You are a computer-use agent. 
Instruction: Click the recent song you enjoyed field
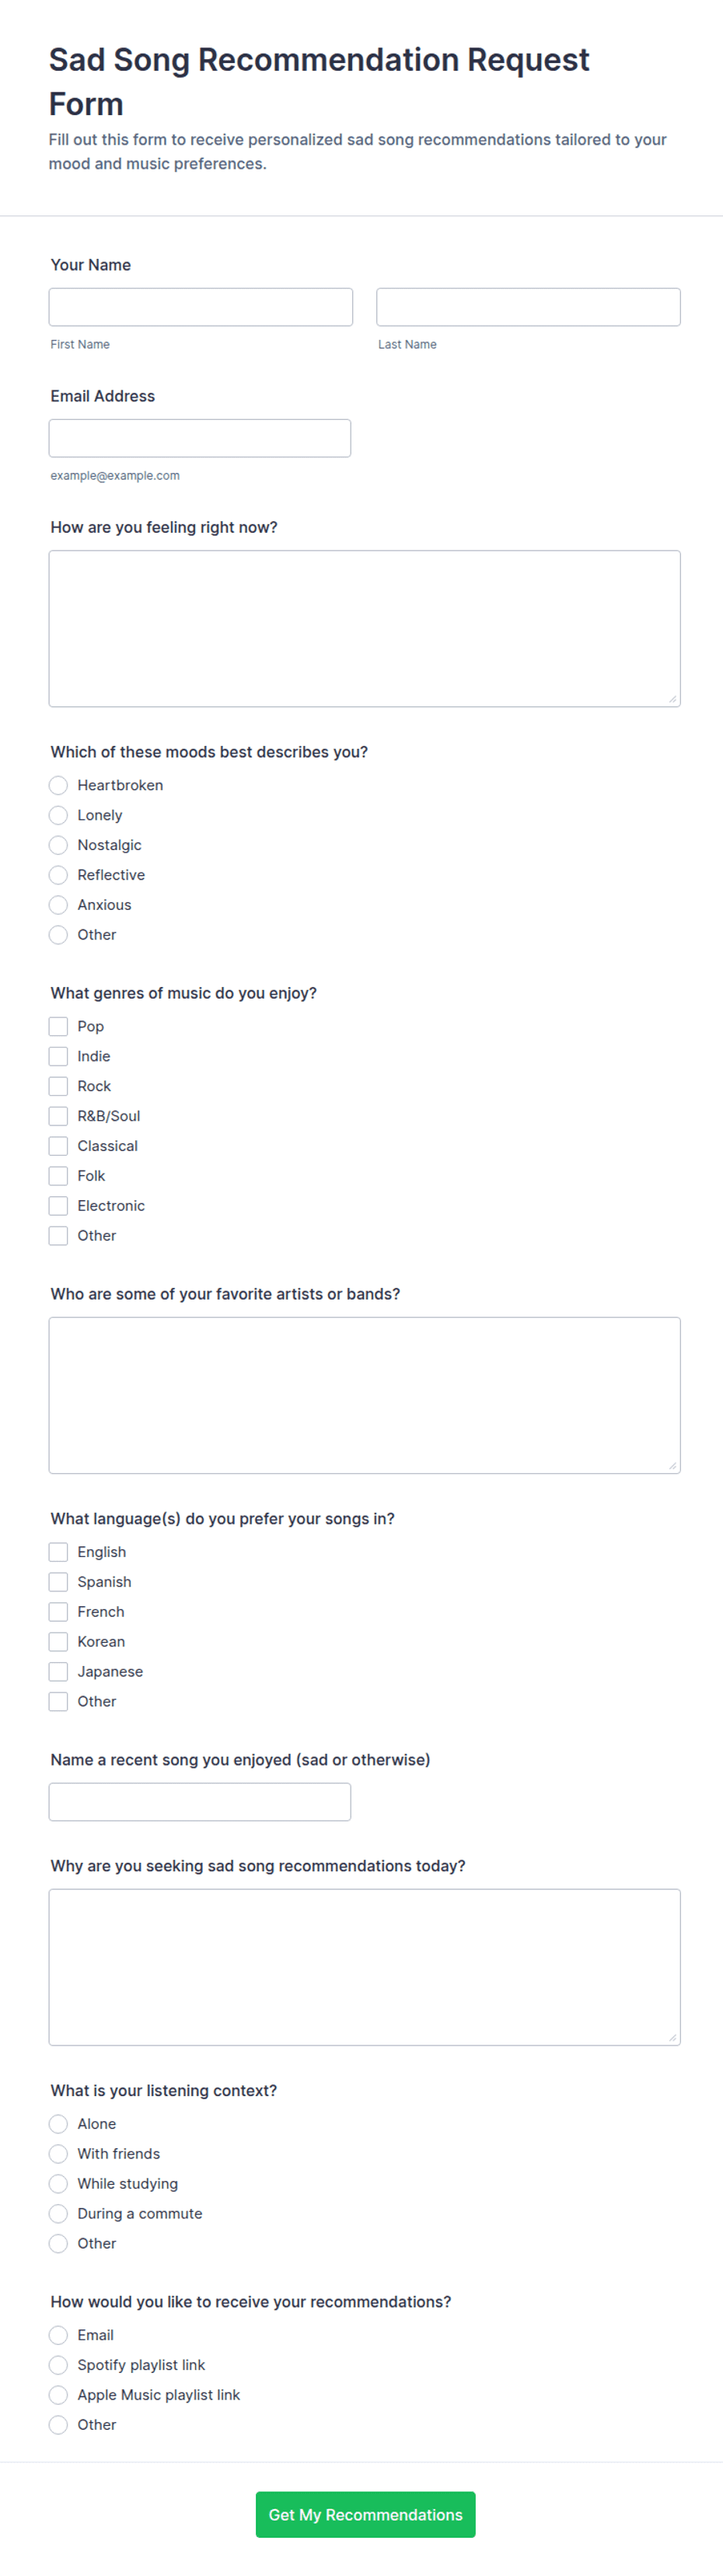(x=200, y=1802)
